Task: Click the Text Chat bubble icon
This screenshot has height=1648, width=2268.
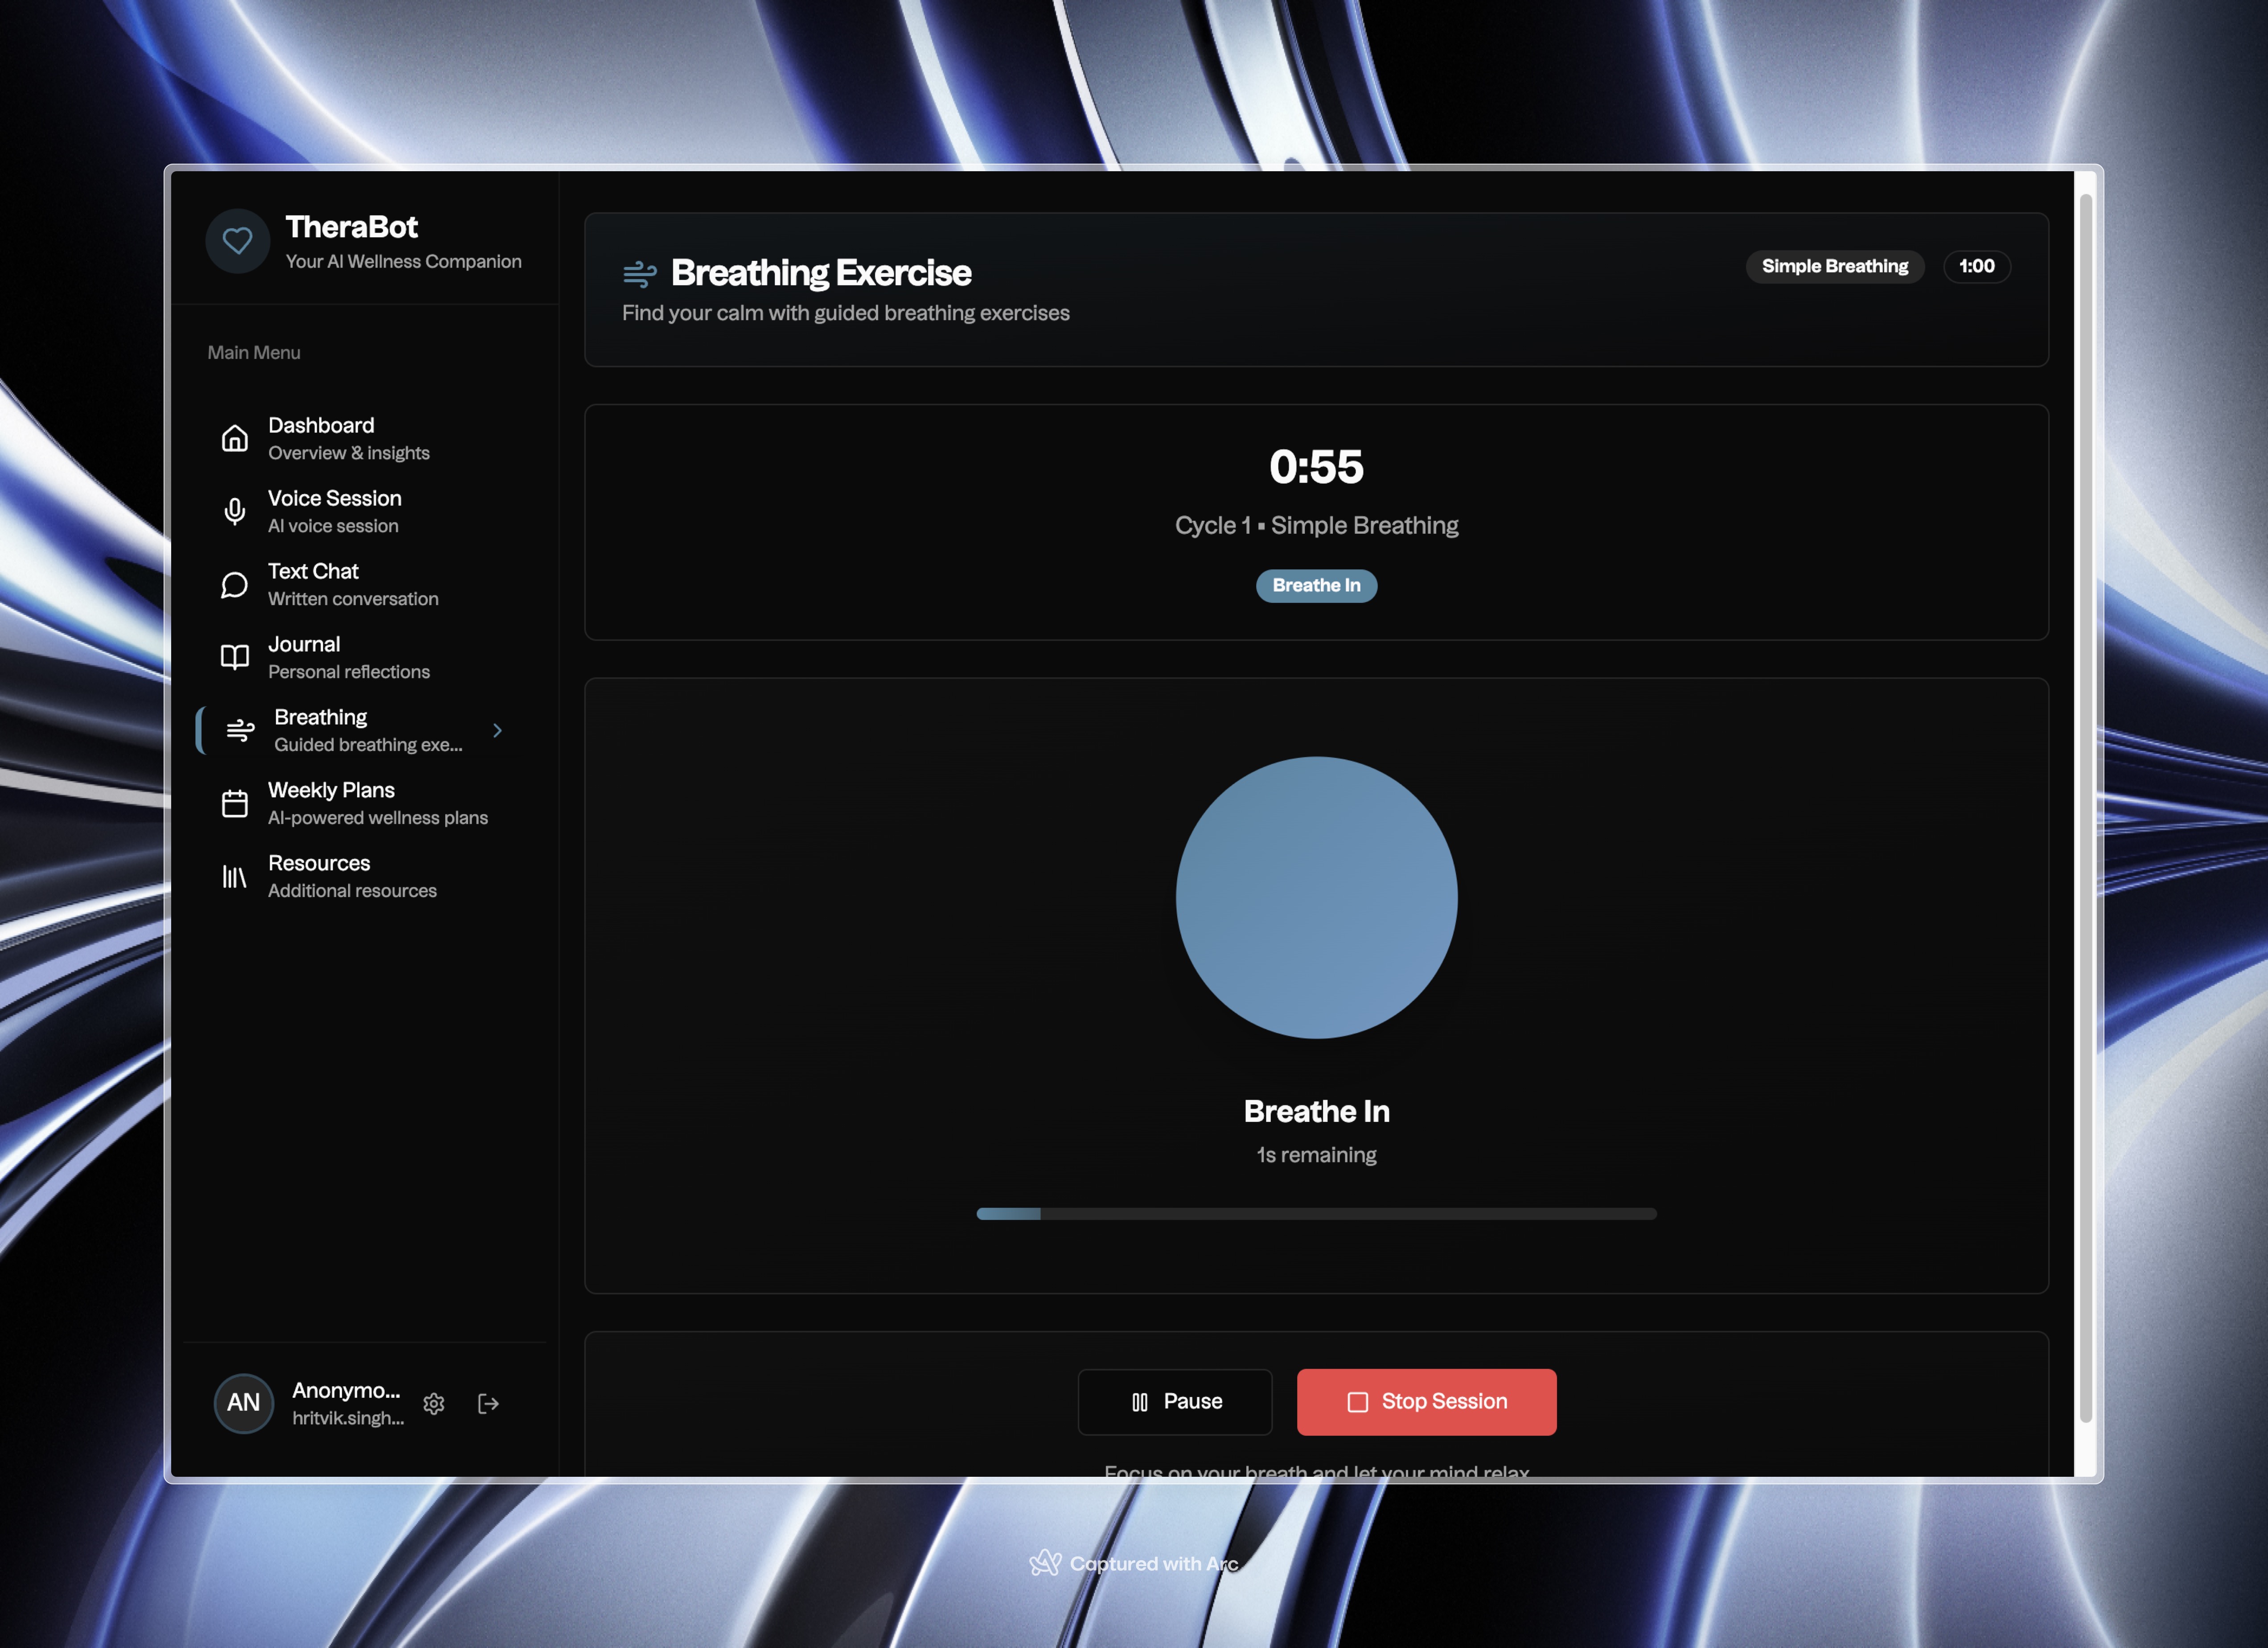Action: pyautogui.click(x=234, y=585)
